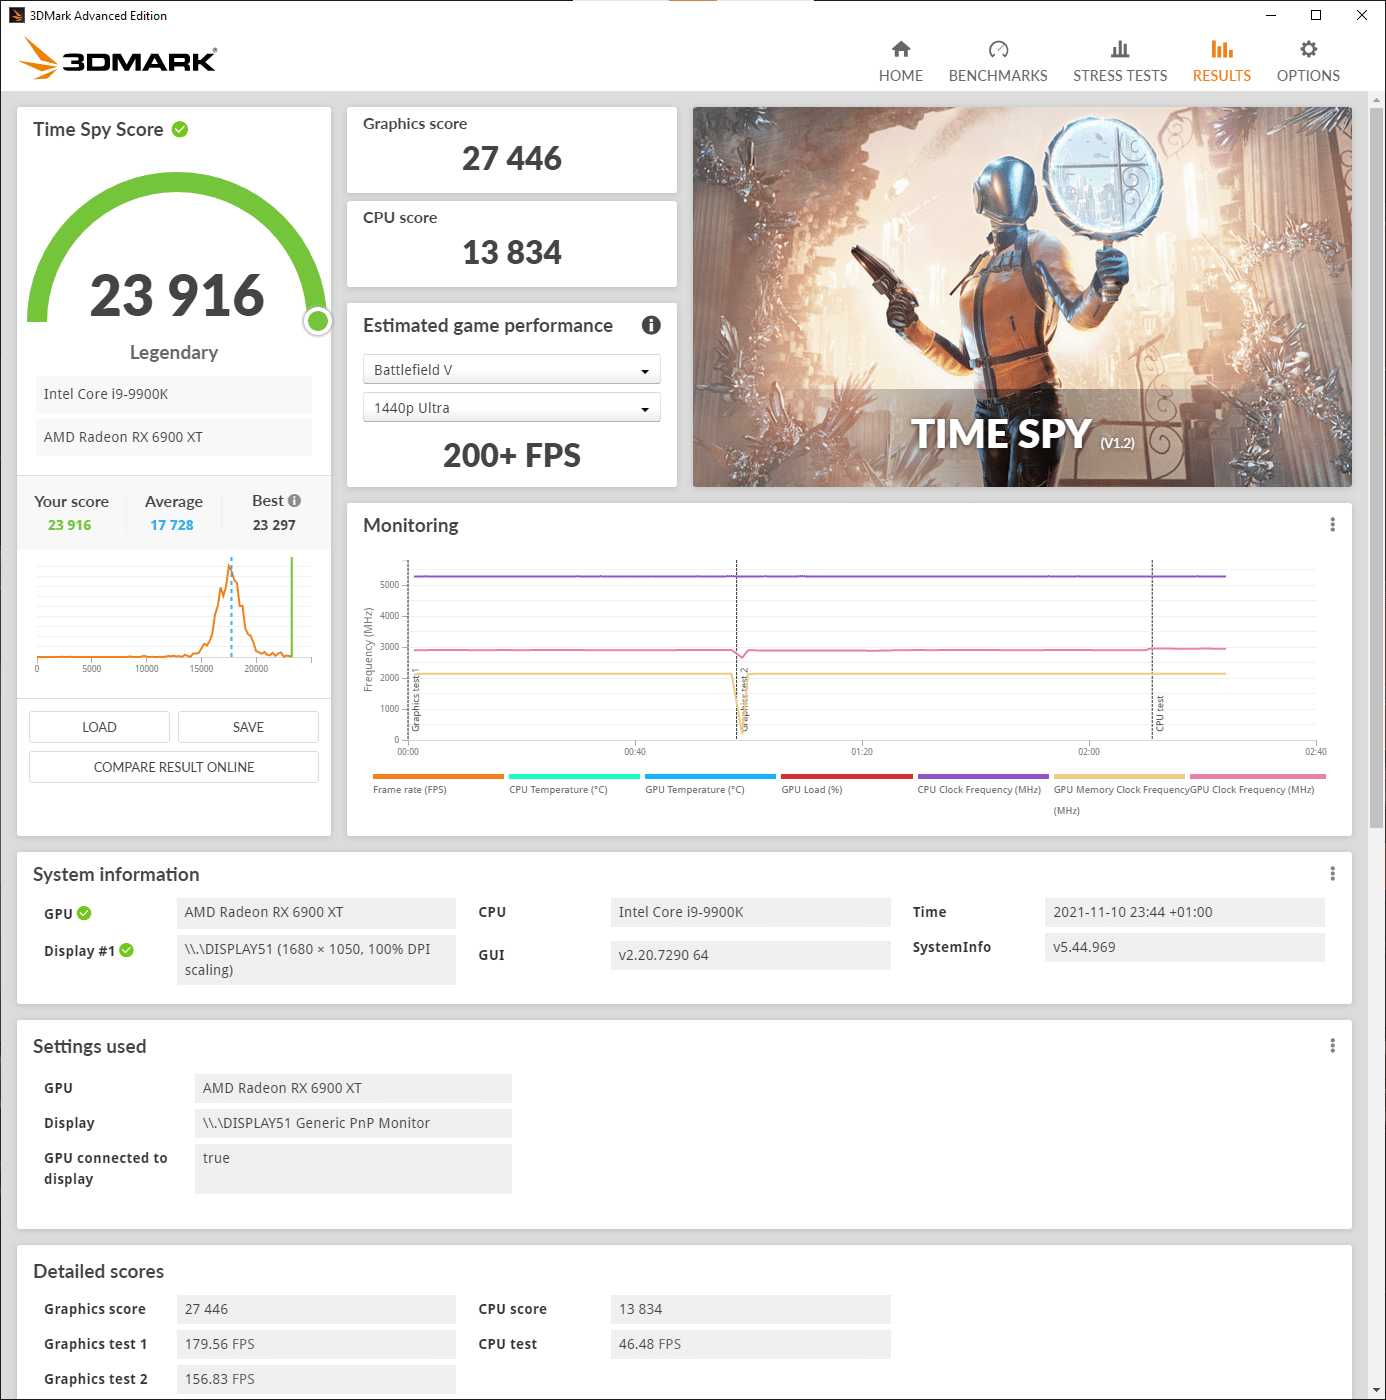This screenshot has width=1386, height=1400.
Task: Open the Settings used three-dot menu
Action: (1332, 1046)
